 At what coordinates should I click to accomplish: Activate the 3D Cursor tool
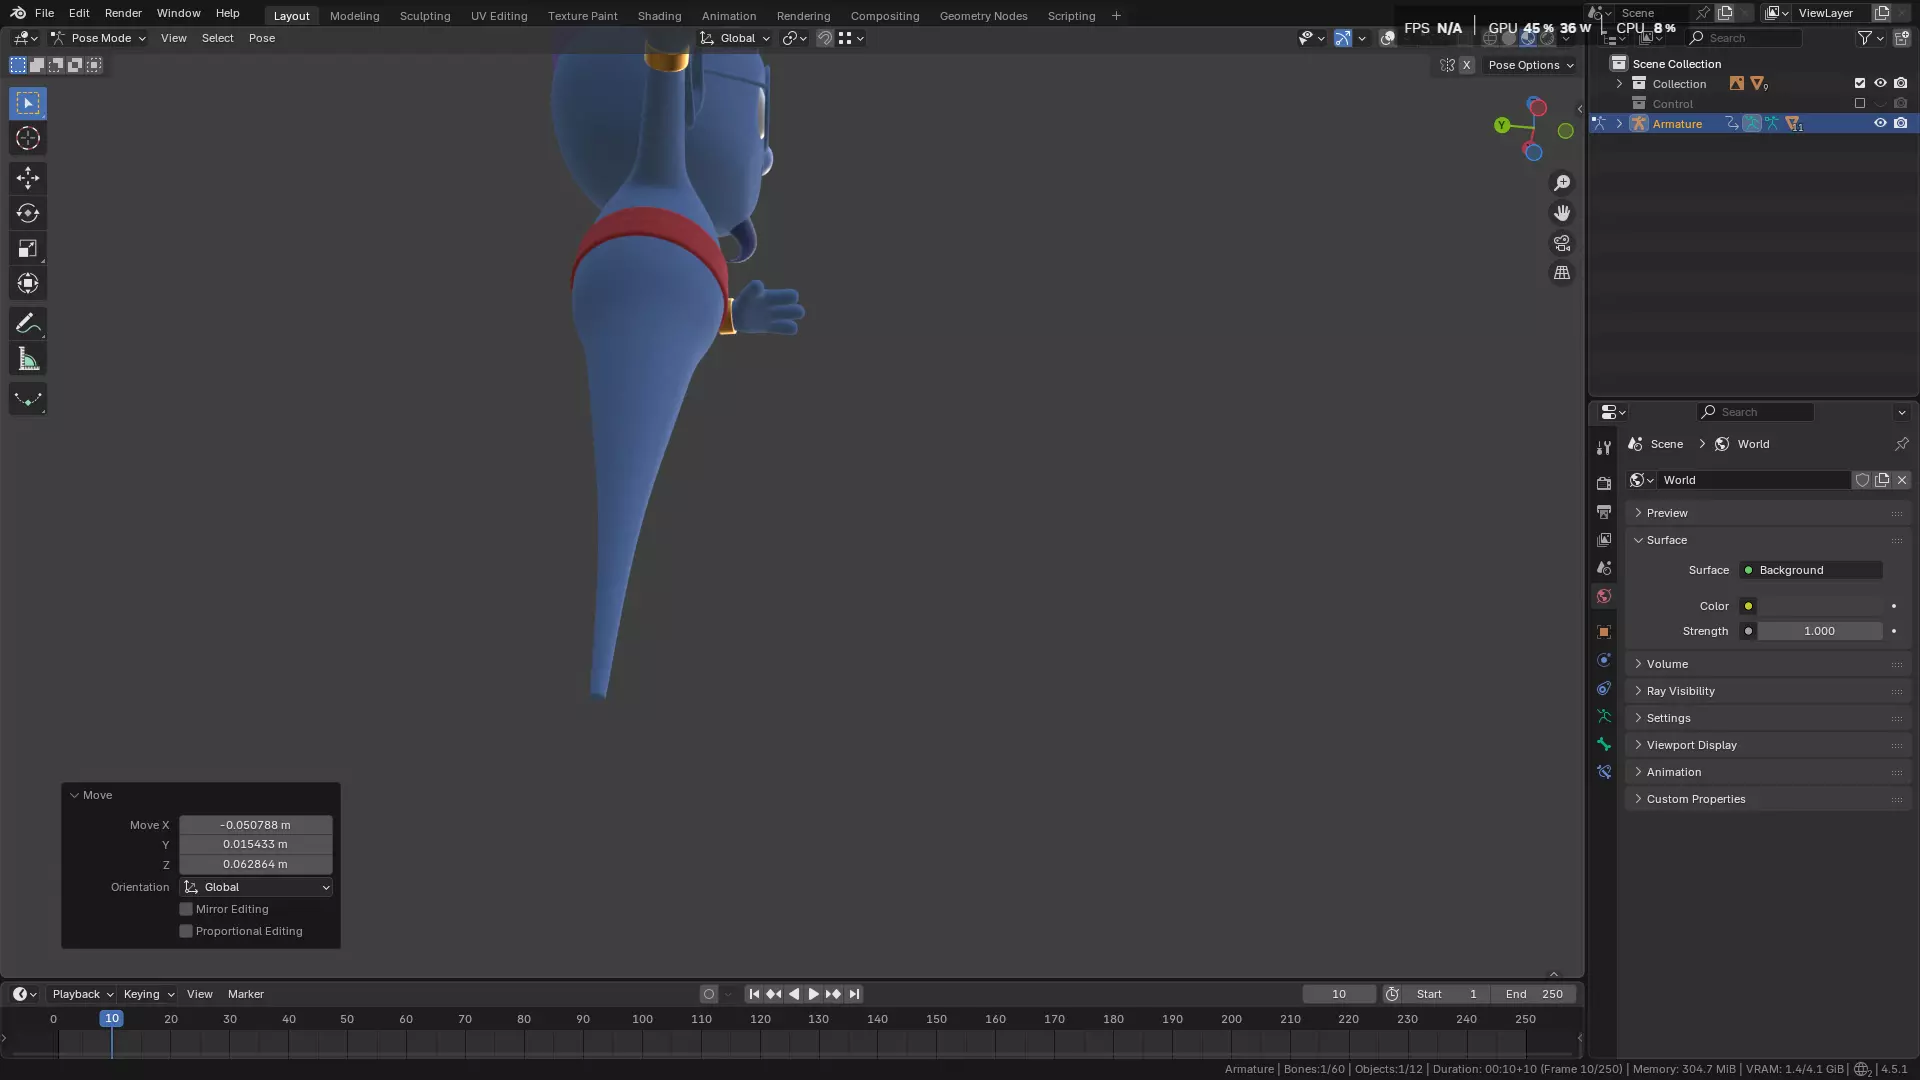coord(28,138)
